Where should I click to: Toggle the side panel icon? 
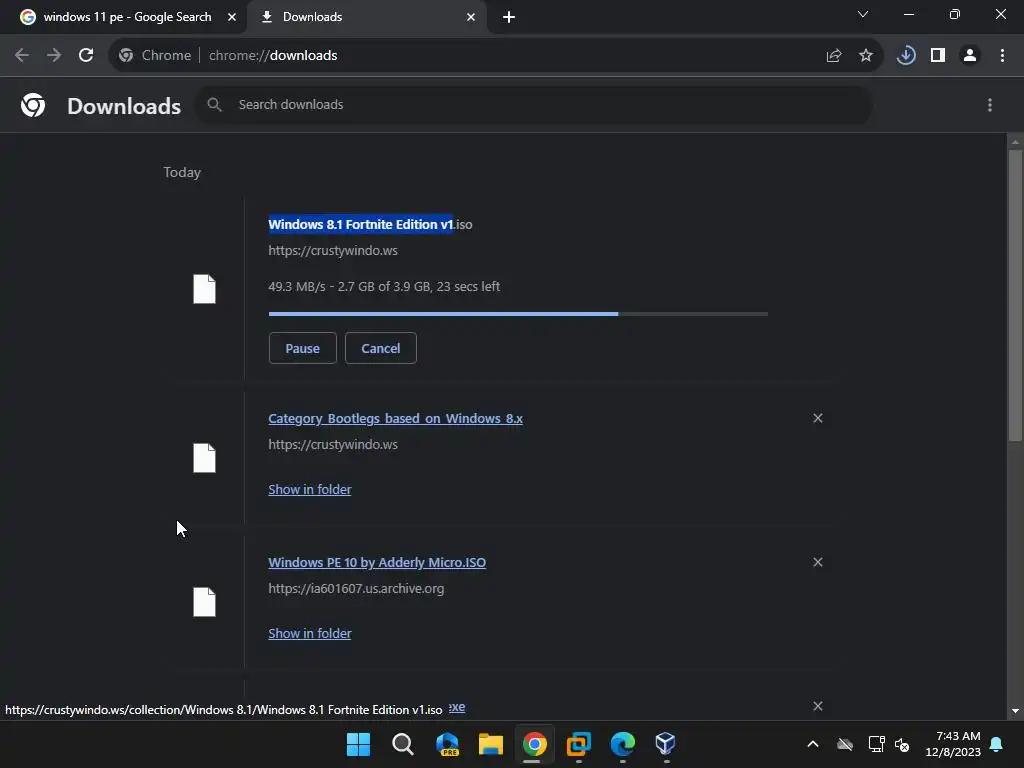938,56
